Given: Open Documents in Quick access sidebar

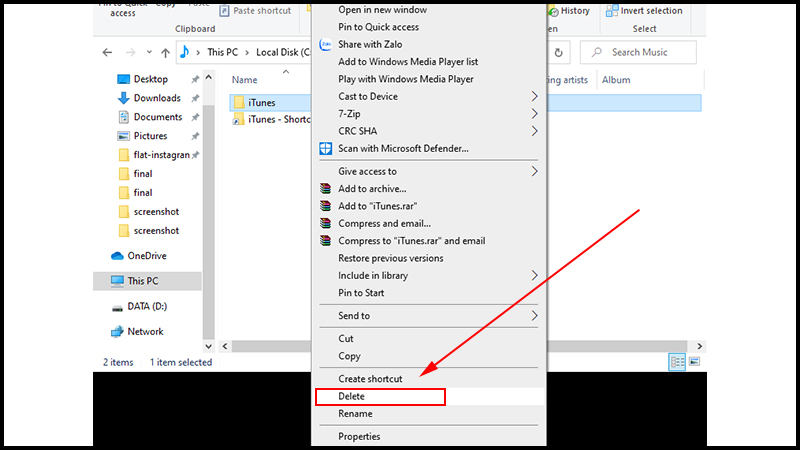Looking at the screenshot, I should tap(158, 117).
